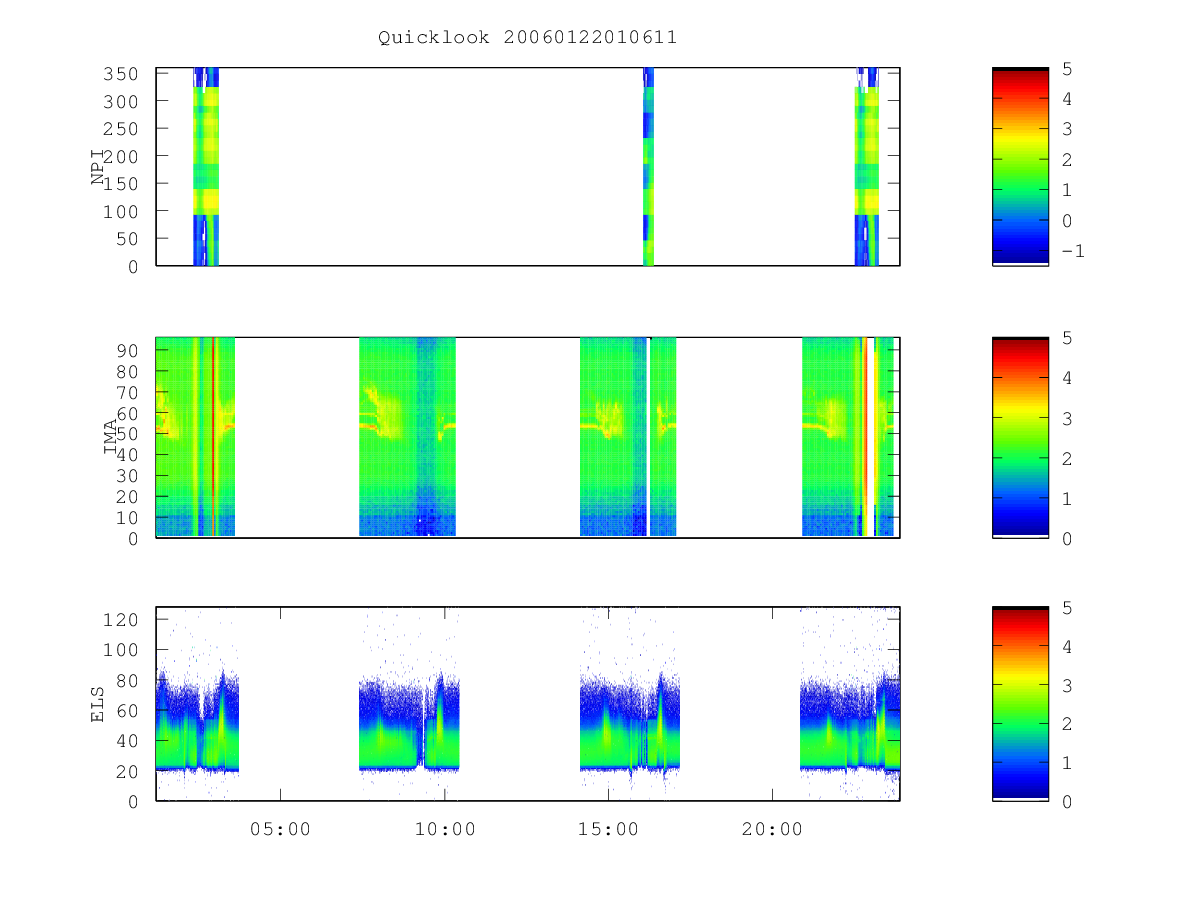Click the 300 tick on NPI axis
Viewport: 1200px width, 900px height.
point(121,101)
